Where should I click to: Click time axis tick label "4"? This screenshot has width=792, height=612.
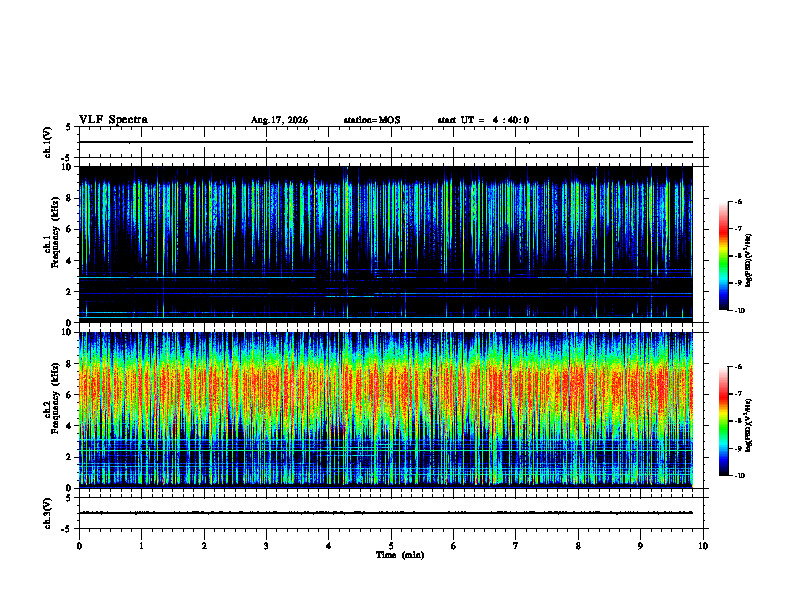[329, 546]
